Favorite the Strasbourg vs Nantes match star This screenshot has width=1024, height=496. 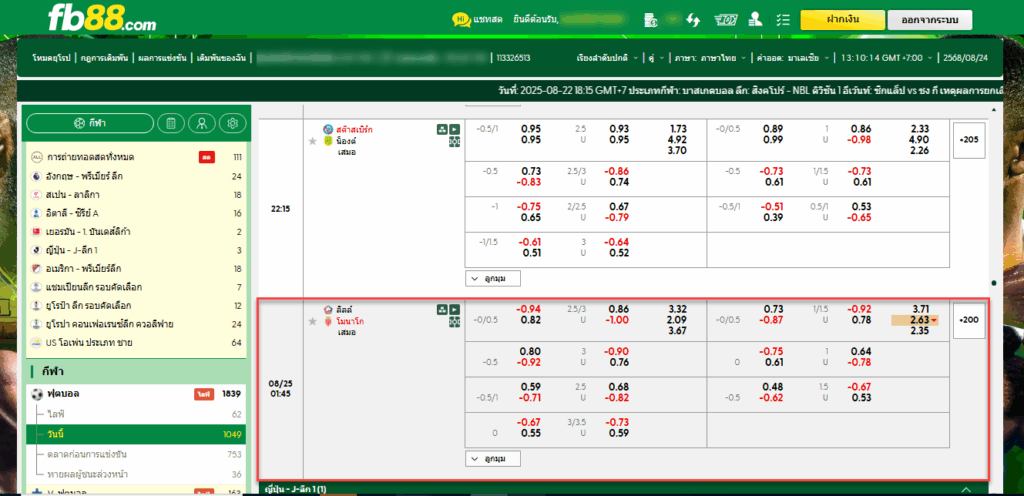[312, 141]
